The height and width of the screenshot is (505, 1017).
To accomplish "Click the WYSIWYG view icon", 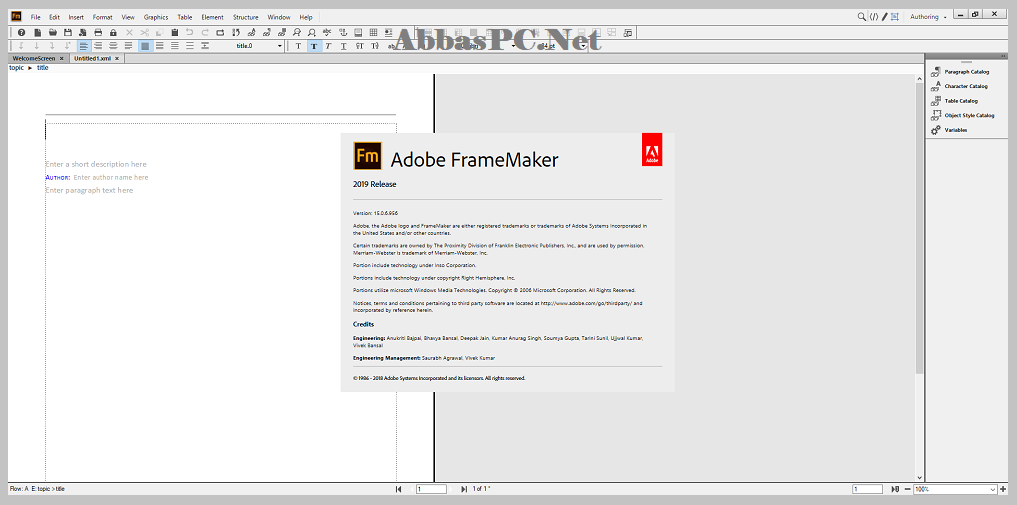I will pyautogui.click(x=895, y=17).
